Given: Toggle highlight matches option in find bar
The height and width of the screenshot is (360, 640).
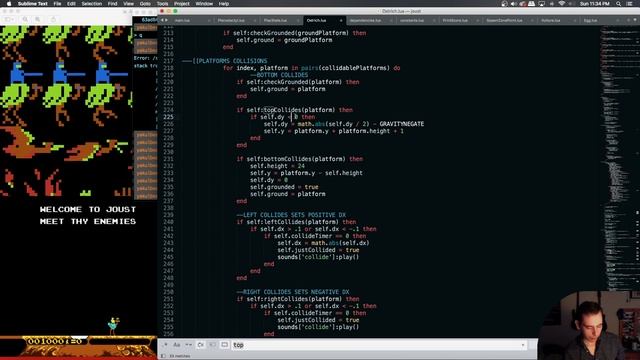Looking at the screenshot, I should (224, 345).
